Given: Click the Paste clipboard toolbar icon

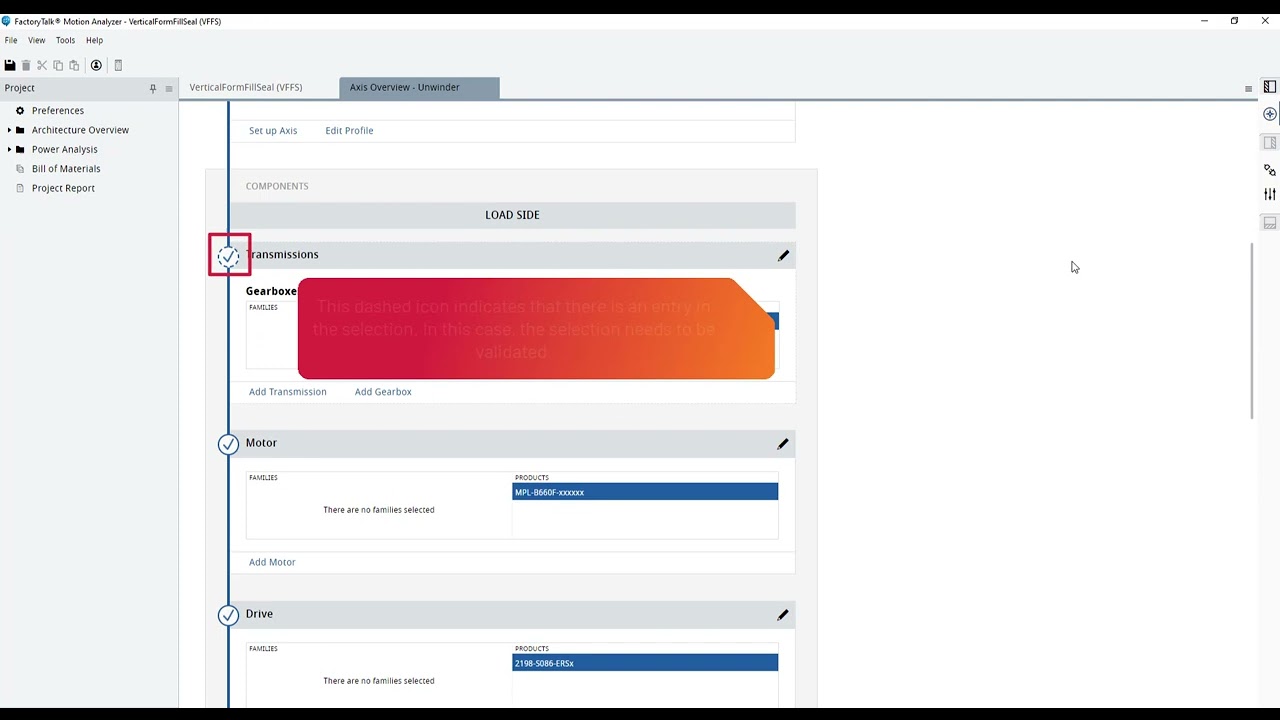Looking at the screenshot, I should [74, 65].
